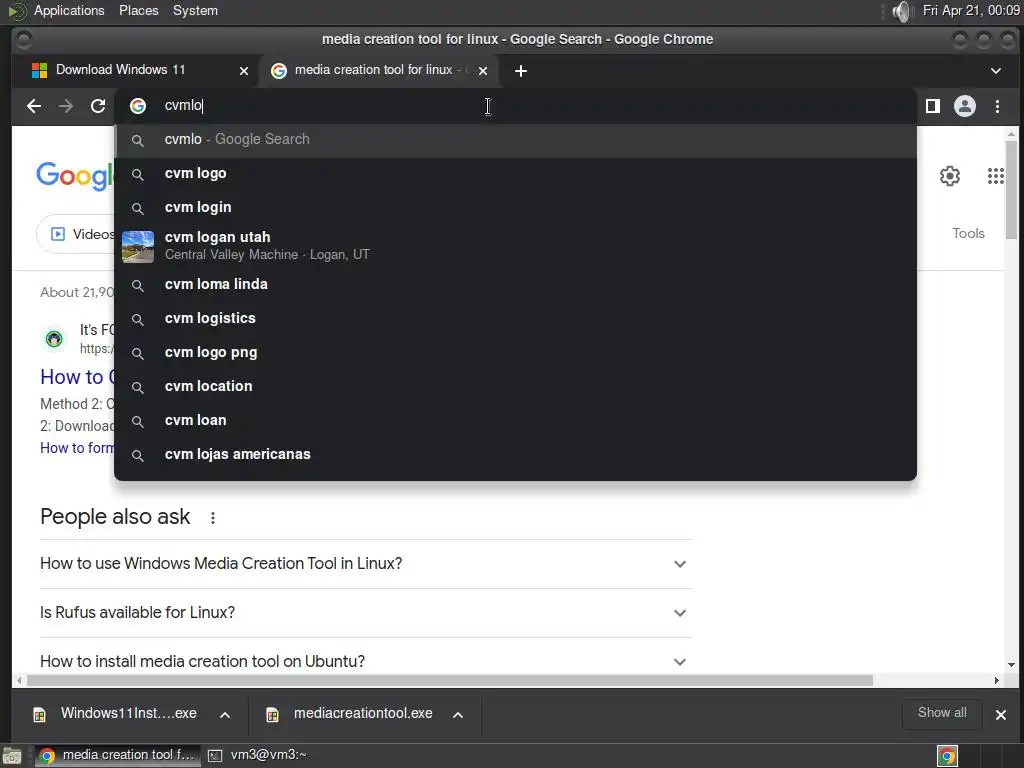The image size is (1024, 768).
Task: Switch to the Download Windows 11 tab
Action: [135, 70]
